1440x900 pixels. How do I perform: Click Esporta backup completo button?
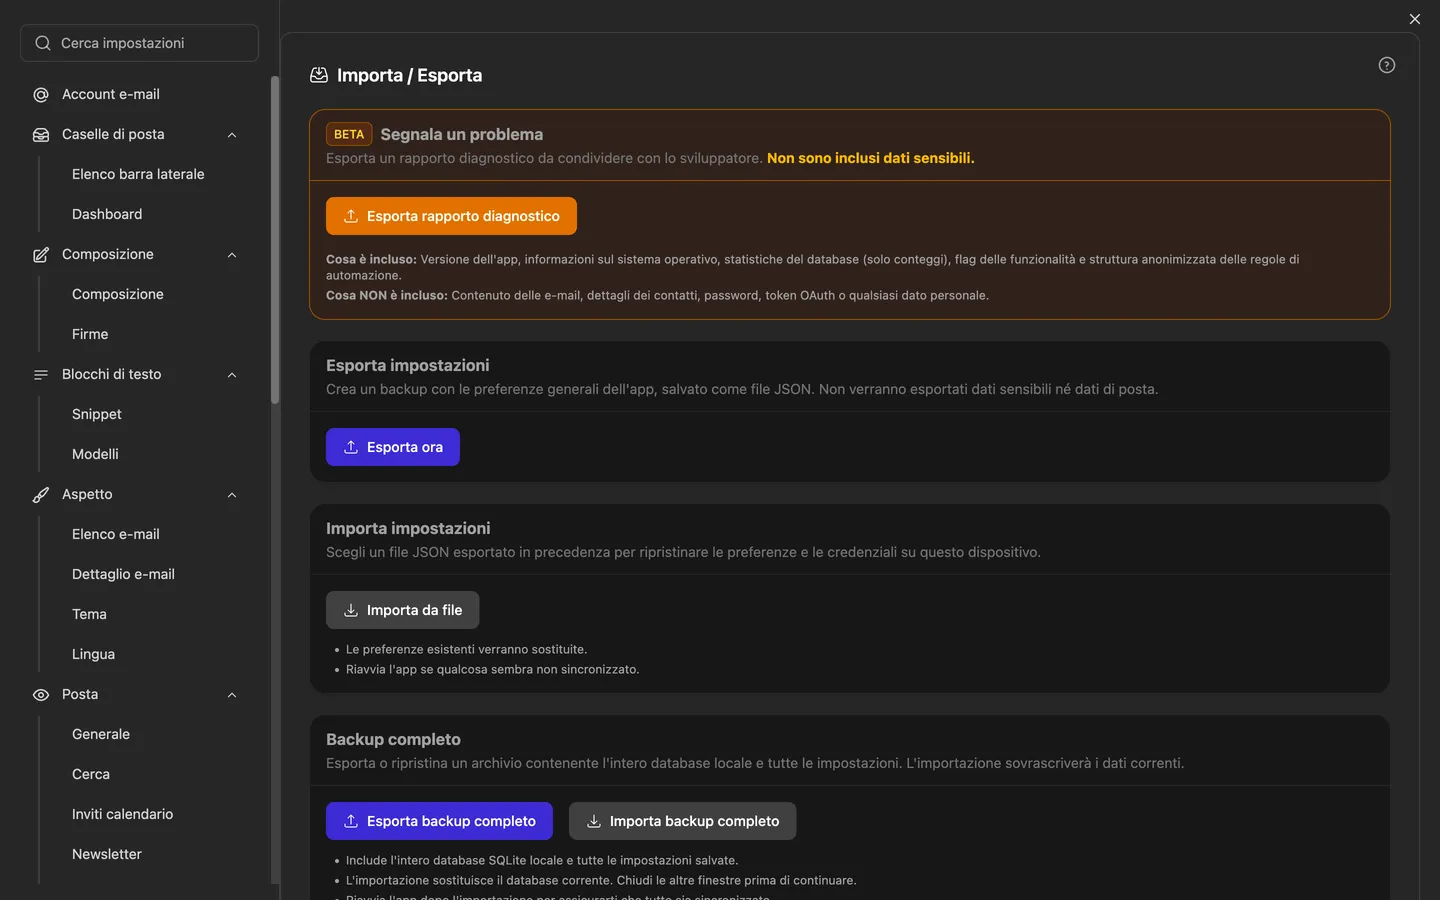(439, 821)
